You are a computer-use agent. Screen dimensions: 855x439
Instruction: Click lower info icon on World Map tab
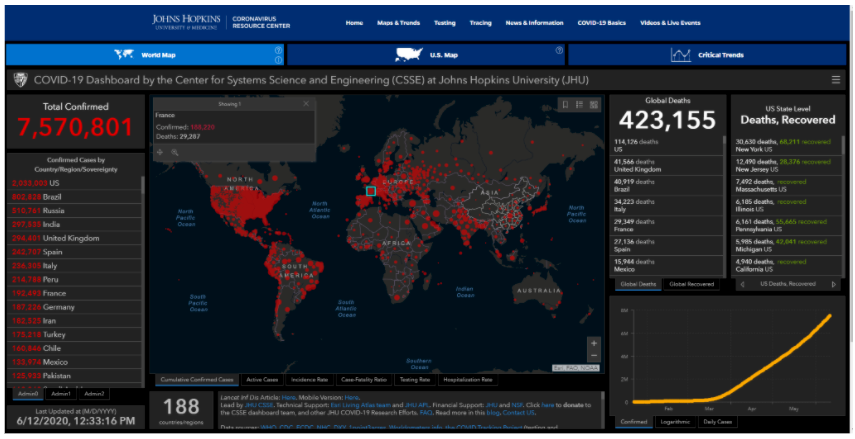pos(278,60)
